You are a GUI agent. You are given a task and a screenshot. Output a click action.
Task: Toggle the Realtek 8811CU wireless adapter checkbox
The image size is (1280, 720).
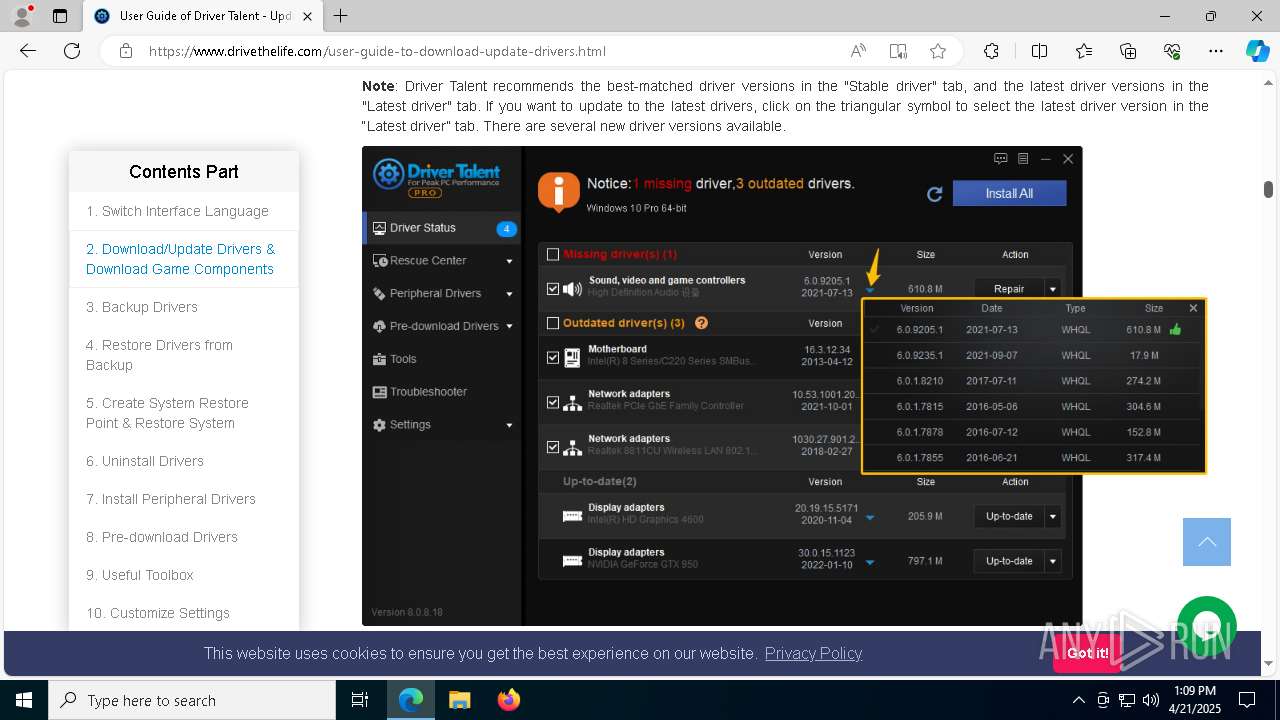[553, 447]
